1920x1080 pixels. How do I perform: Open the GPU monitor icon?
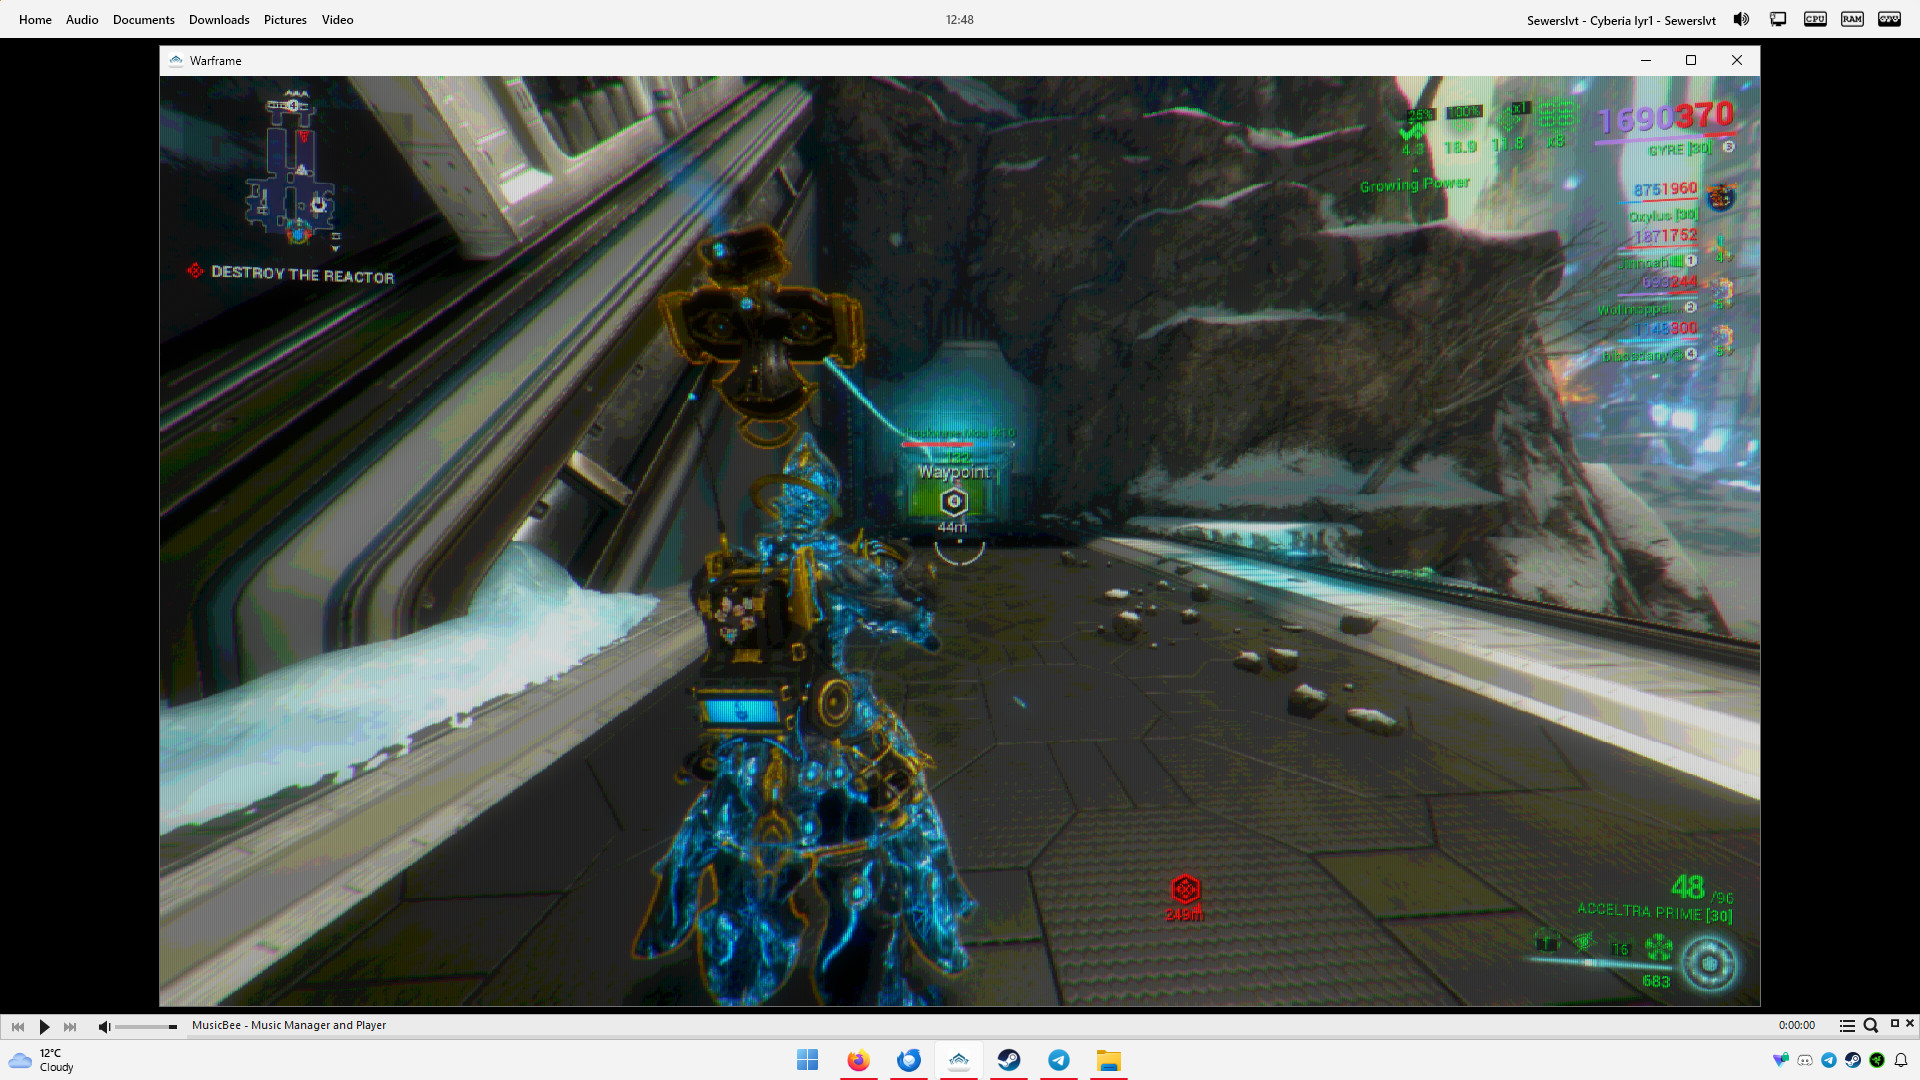[x=1889, y=19]
